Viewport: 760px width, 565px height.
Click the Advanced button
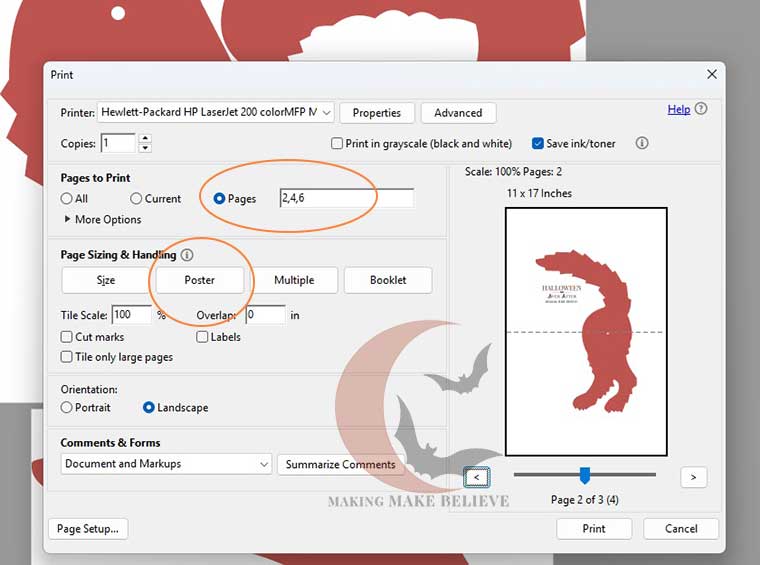(x=458, y=113)
